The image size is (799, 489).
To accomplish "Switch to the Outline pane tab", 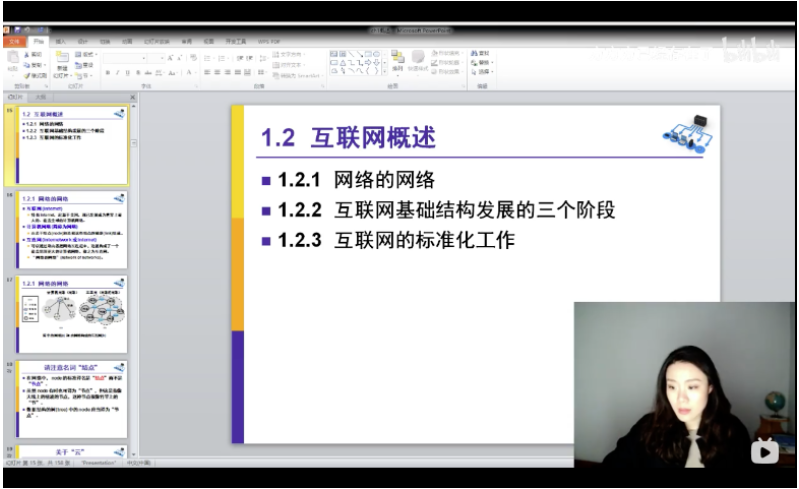I will pyautogui.click(x=41, y=97).
